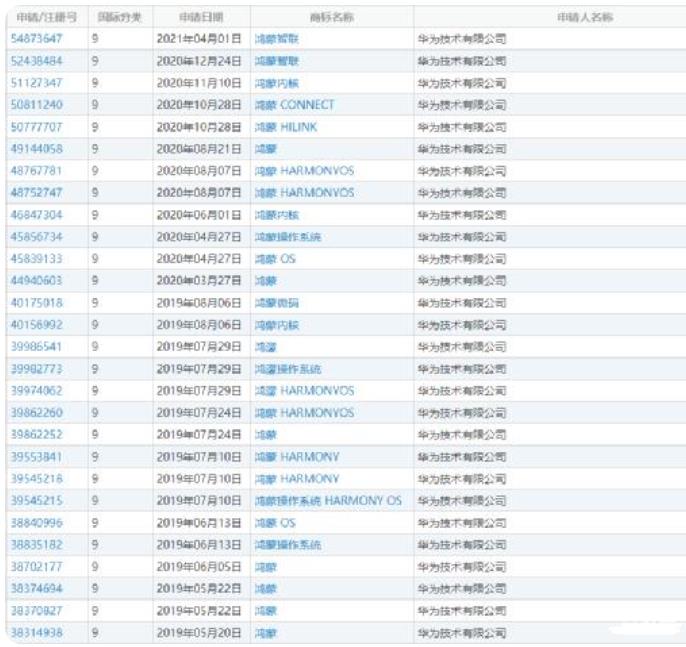The image size is (686, 647).
Task: Click the last application number 38314938
Action: pyautogui.click(x=36, y=632)
